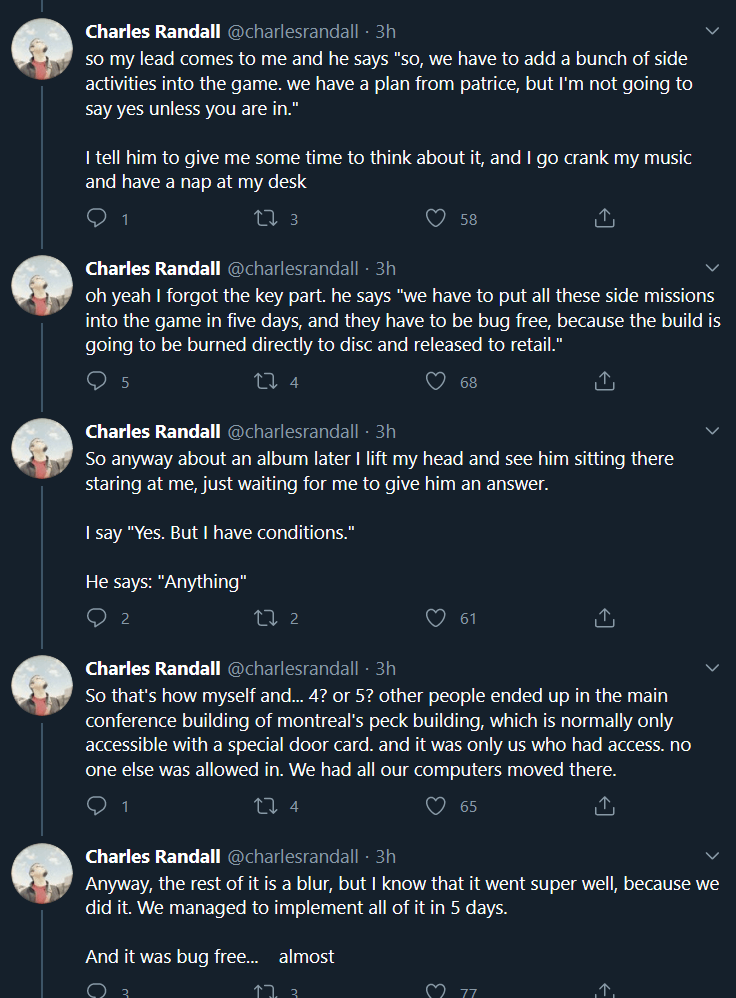Screen dimensions: 736x998
Task: Share the conference building tweet
Action: [x=604, y=806]
